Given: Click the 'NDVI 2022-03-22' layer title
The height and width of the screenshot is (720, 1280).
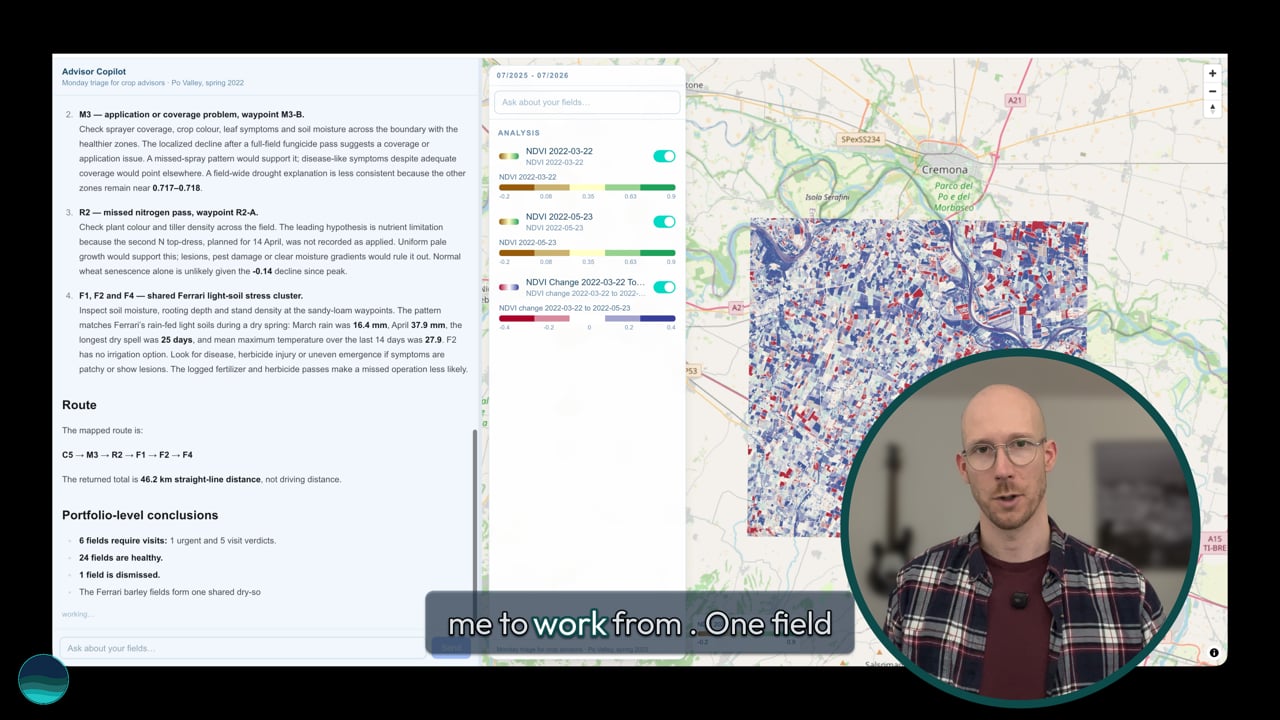Looking at the screenshot, I should click(x=559, y=151).
